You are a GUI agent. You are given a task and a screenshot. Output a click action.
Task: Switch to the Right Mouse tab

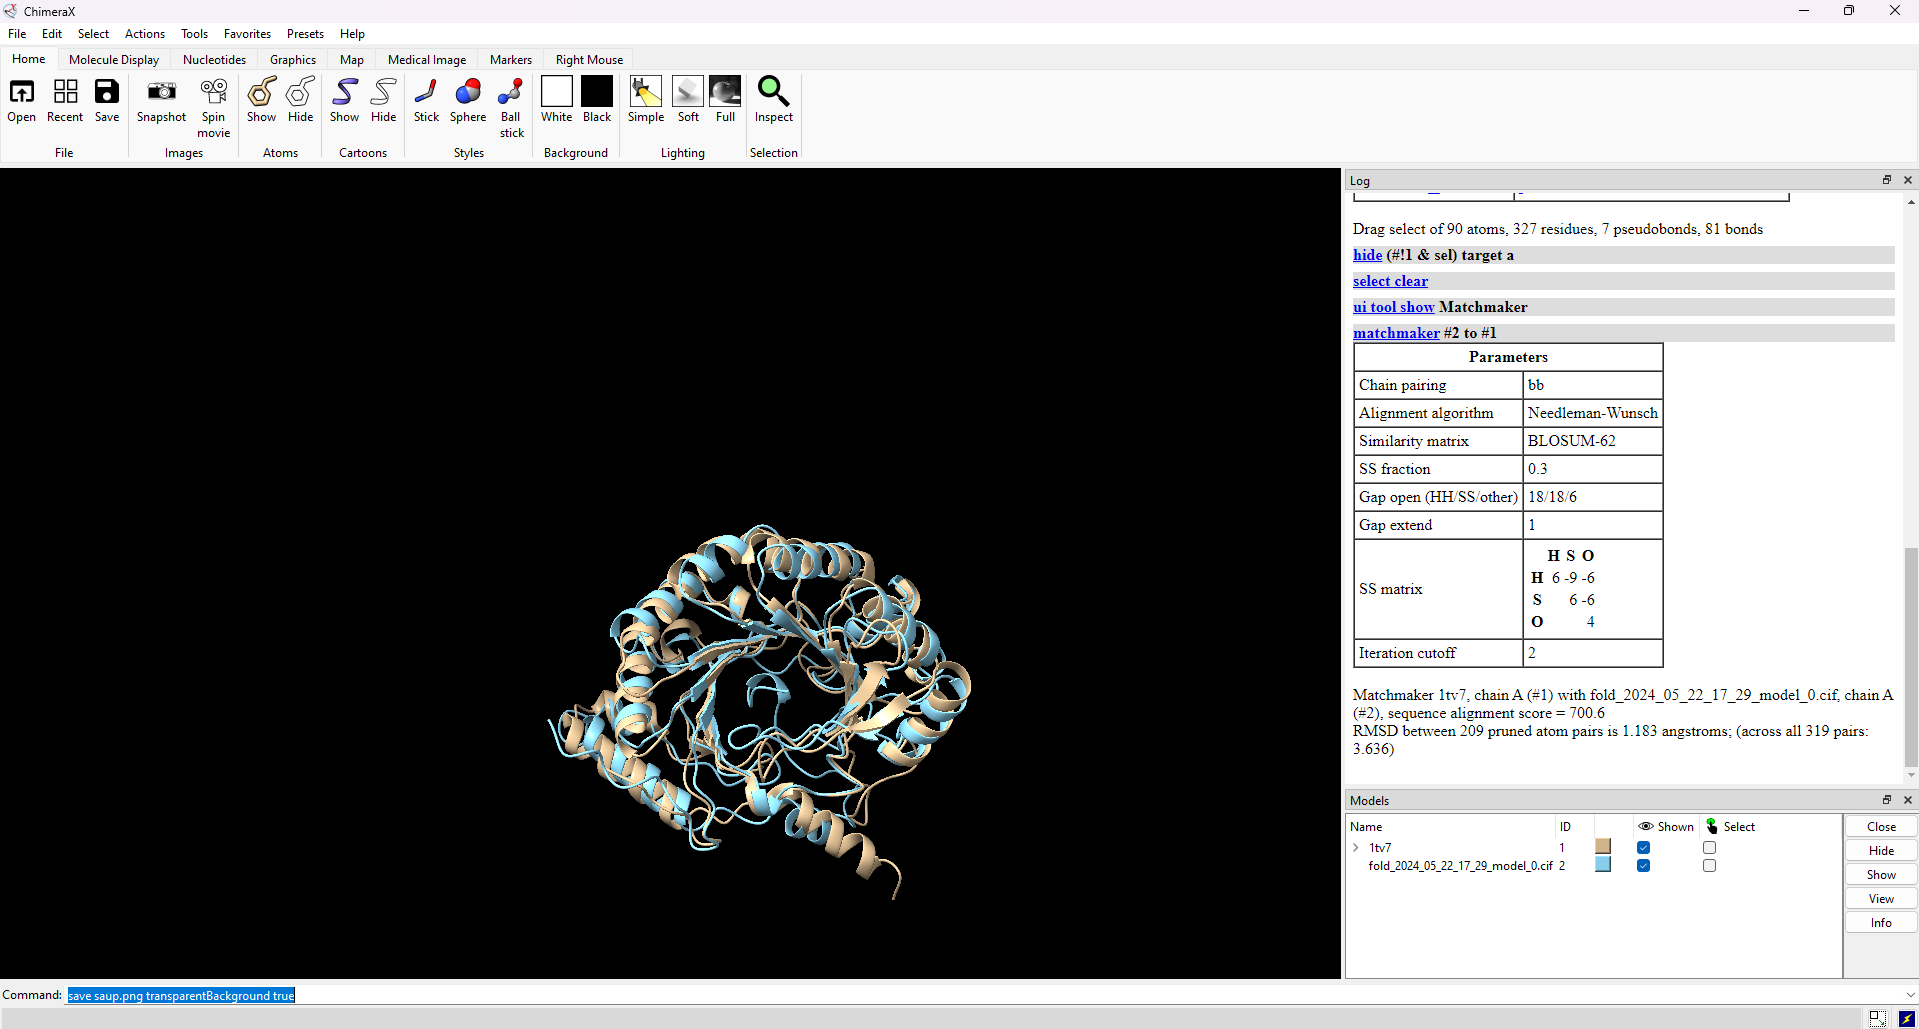point(589,60)
